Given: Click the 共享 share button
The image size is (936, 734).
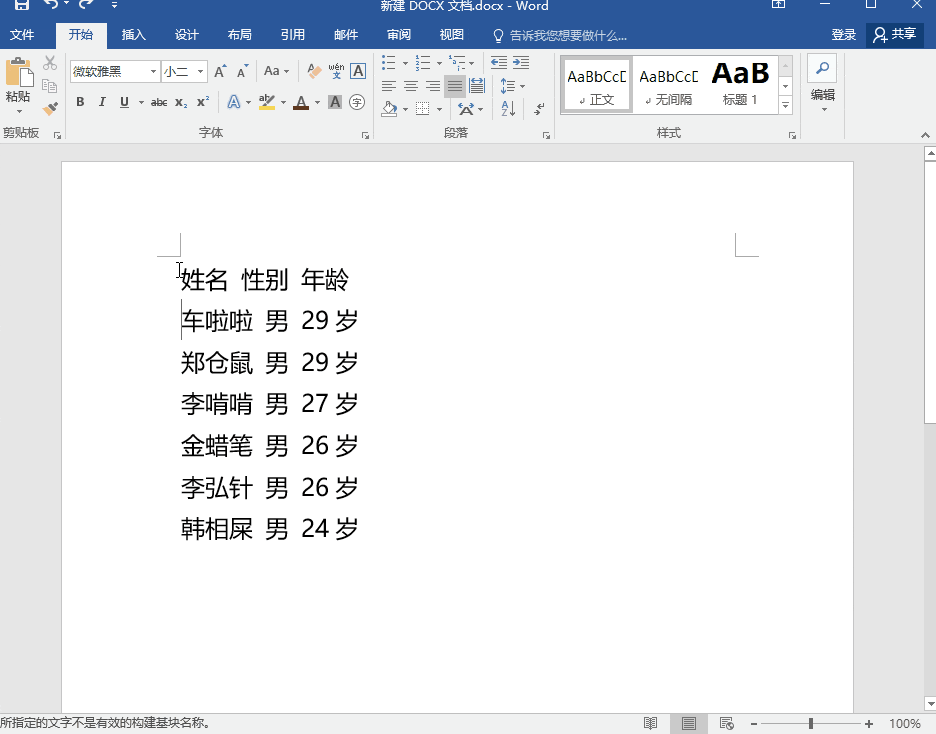Looking at the screenshot, I should (894, 35).
